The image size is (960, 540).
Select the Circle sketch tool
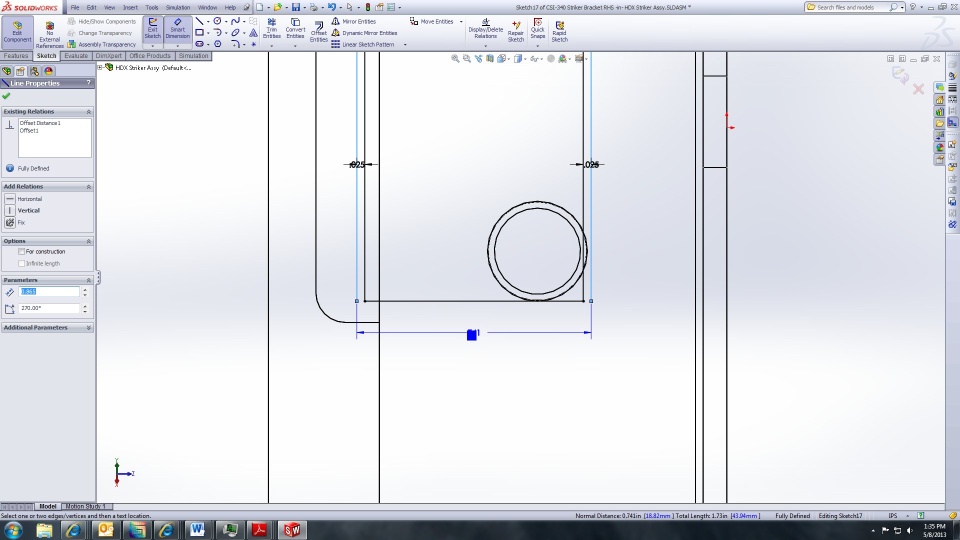(x=217, y=21)
